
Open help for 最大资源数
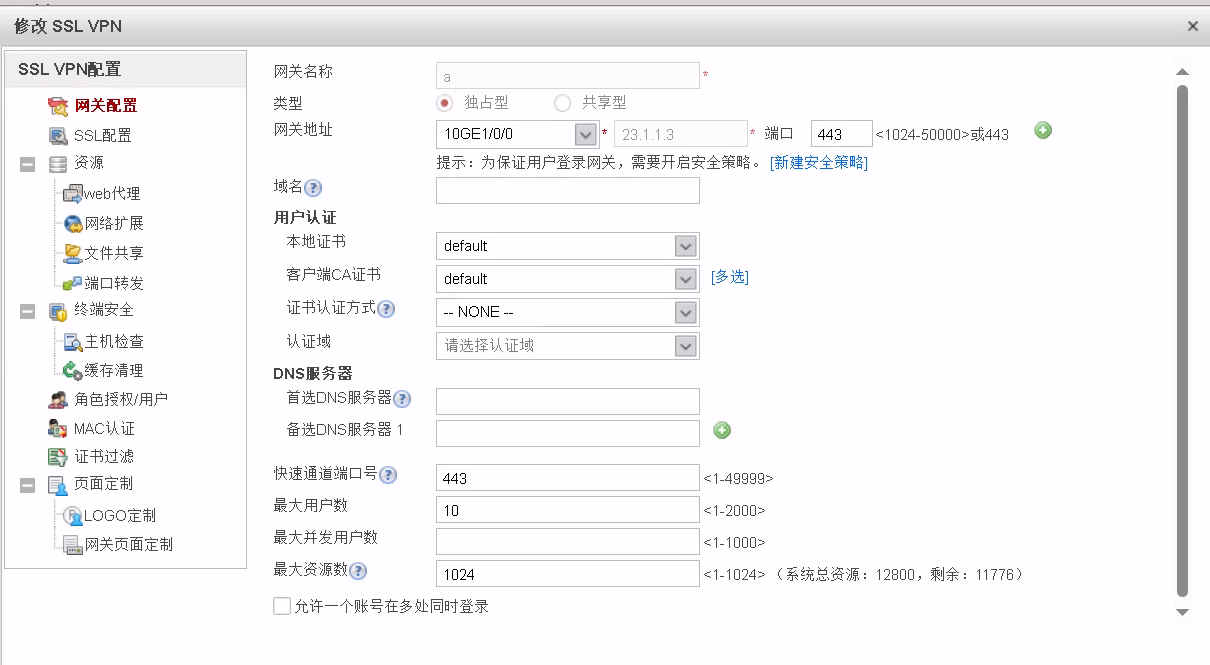point(358,571)
